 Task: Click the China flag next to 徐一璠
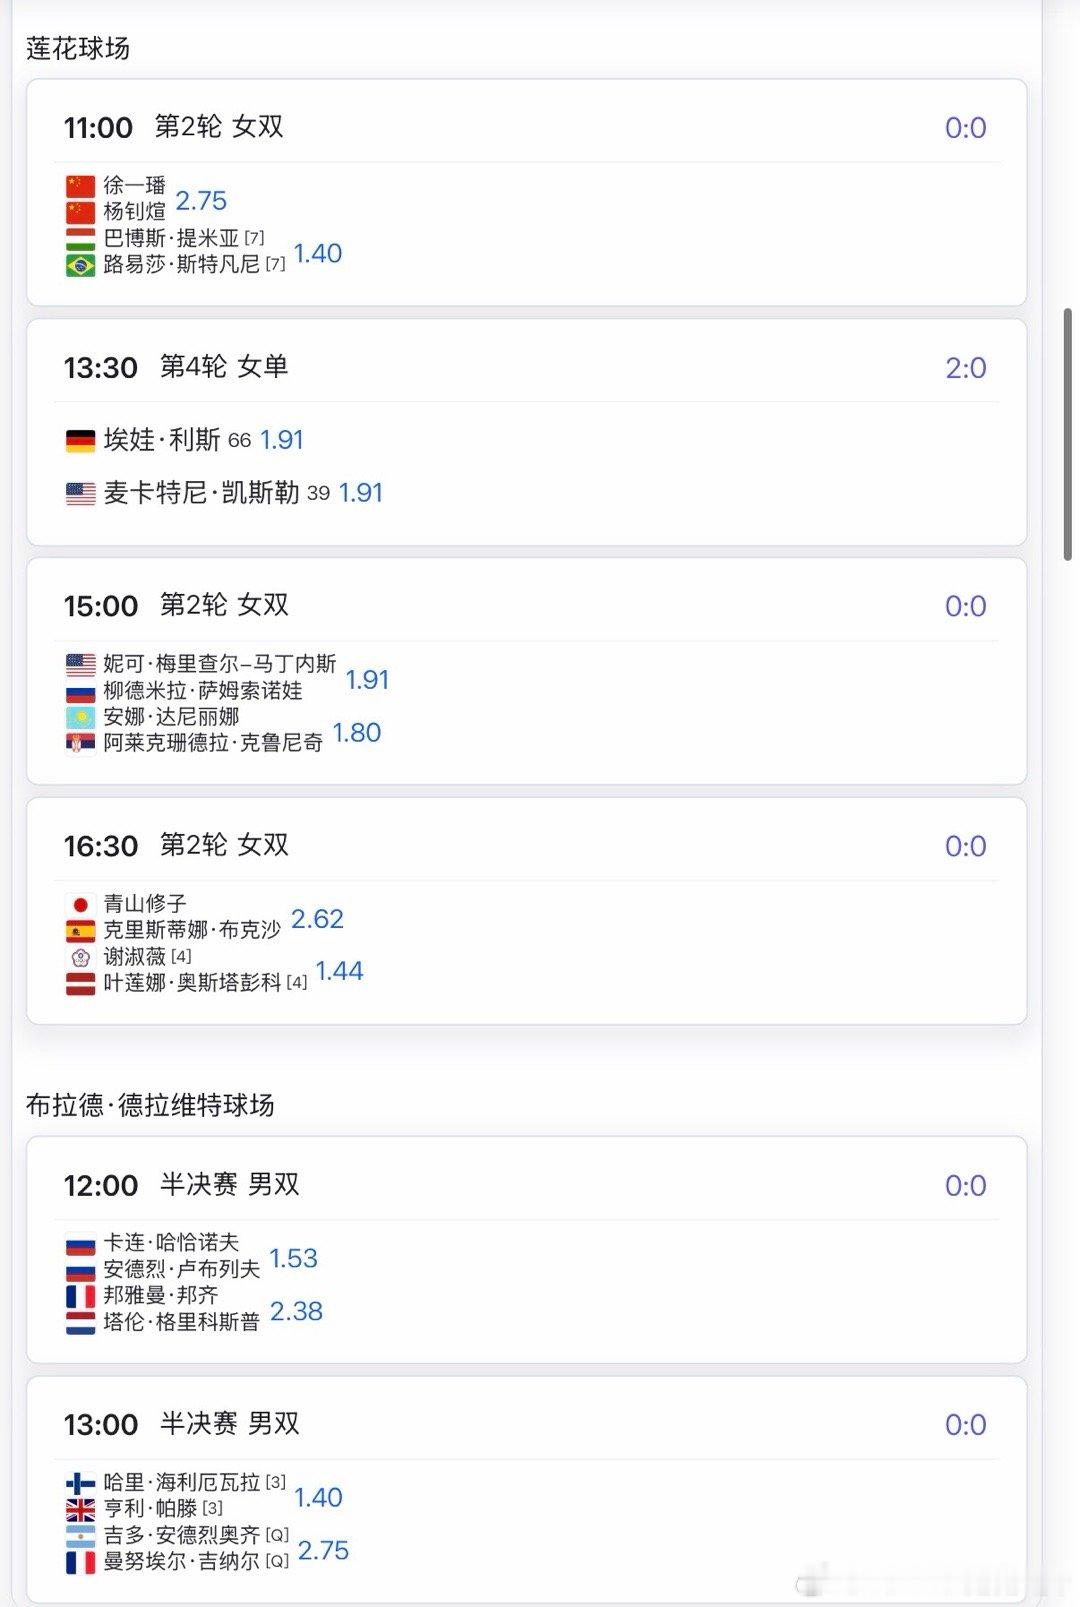coord(80,186)
